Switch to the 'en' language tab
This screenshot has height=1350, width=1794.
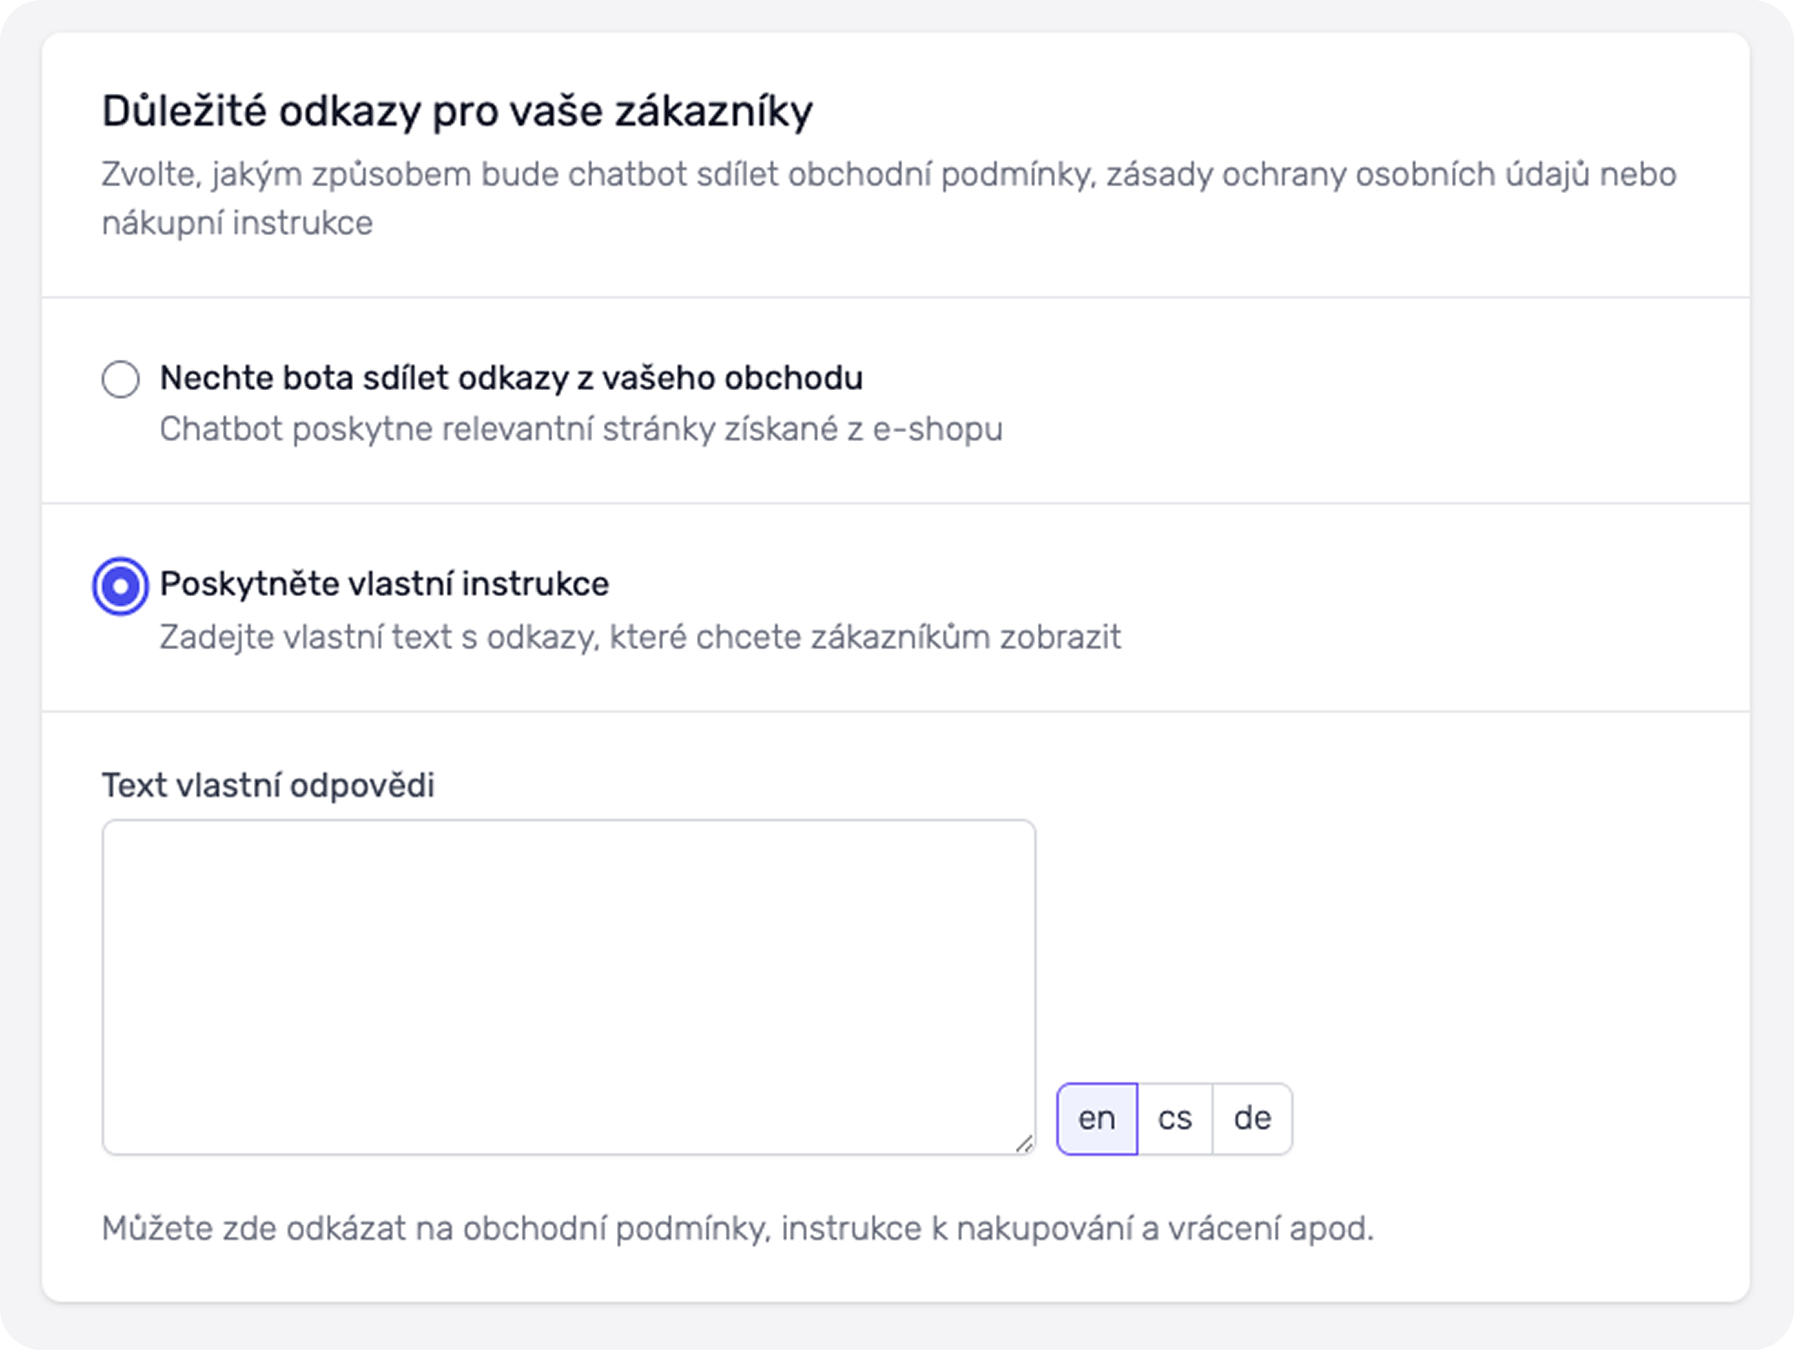pos(1097,1118)
